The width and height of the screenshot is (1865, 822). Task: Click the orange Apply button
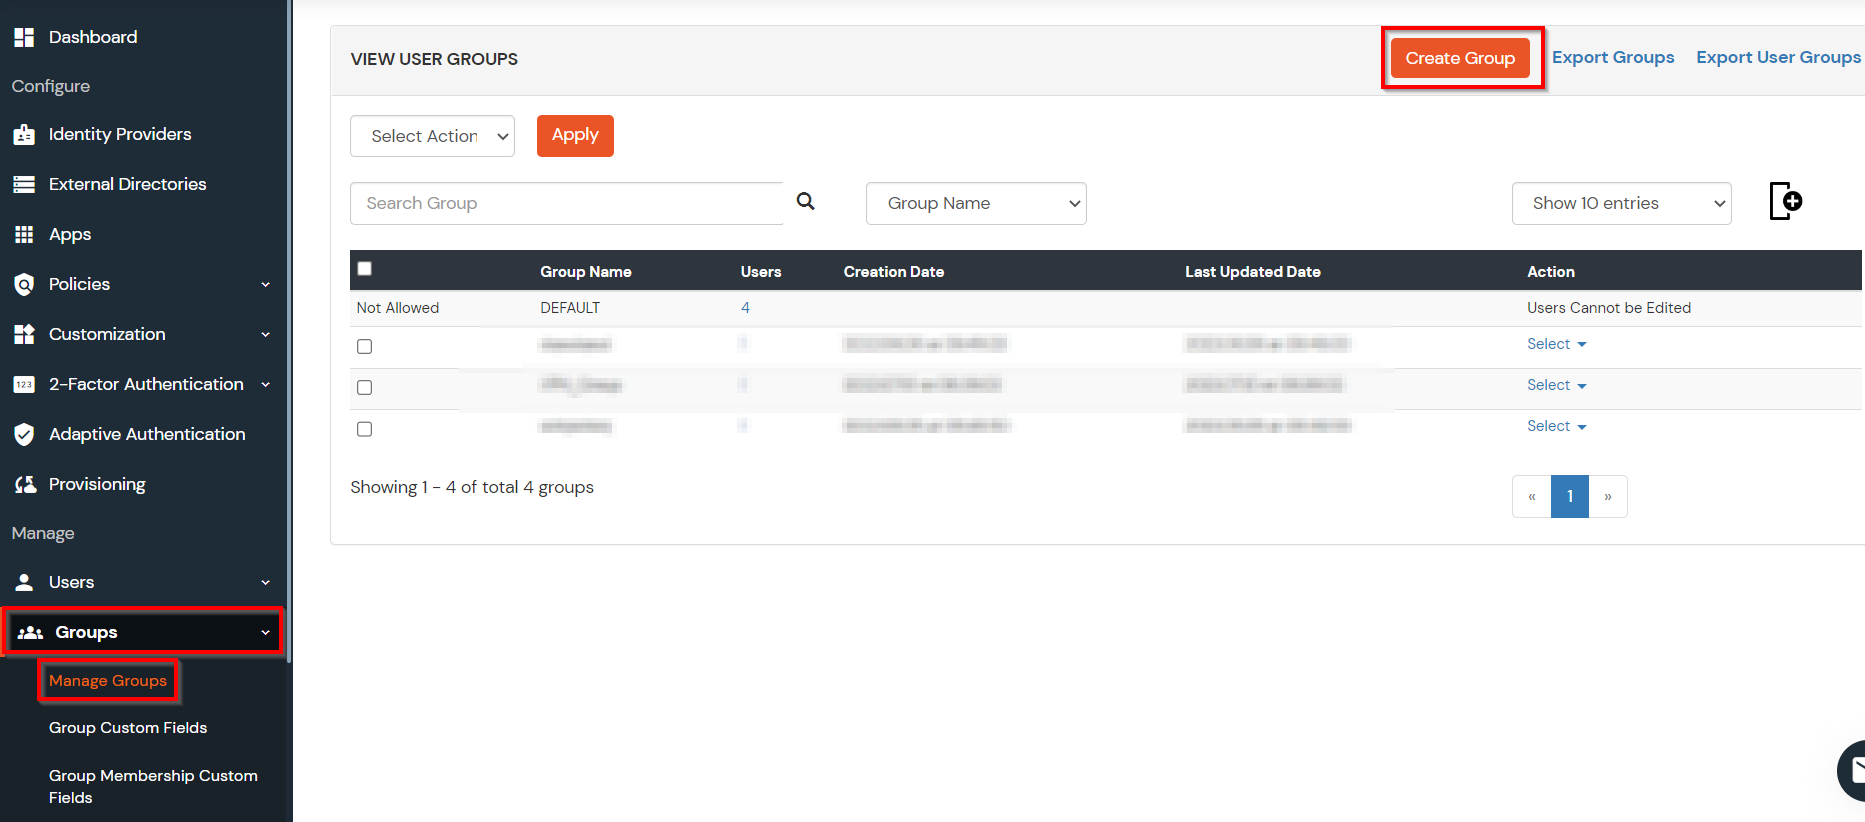pos(575,136)
